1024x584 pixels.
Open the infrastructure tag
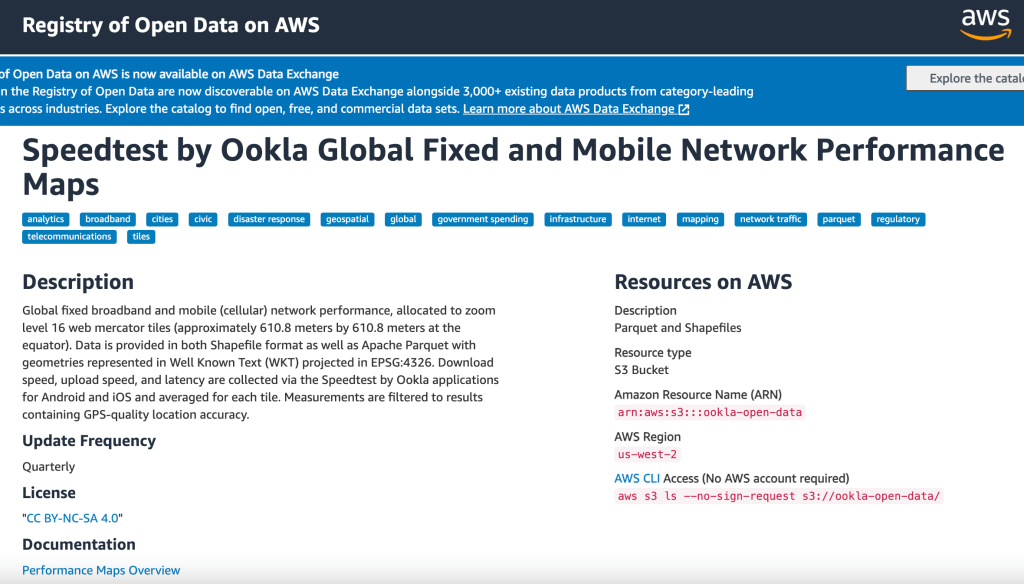(578, 219)
